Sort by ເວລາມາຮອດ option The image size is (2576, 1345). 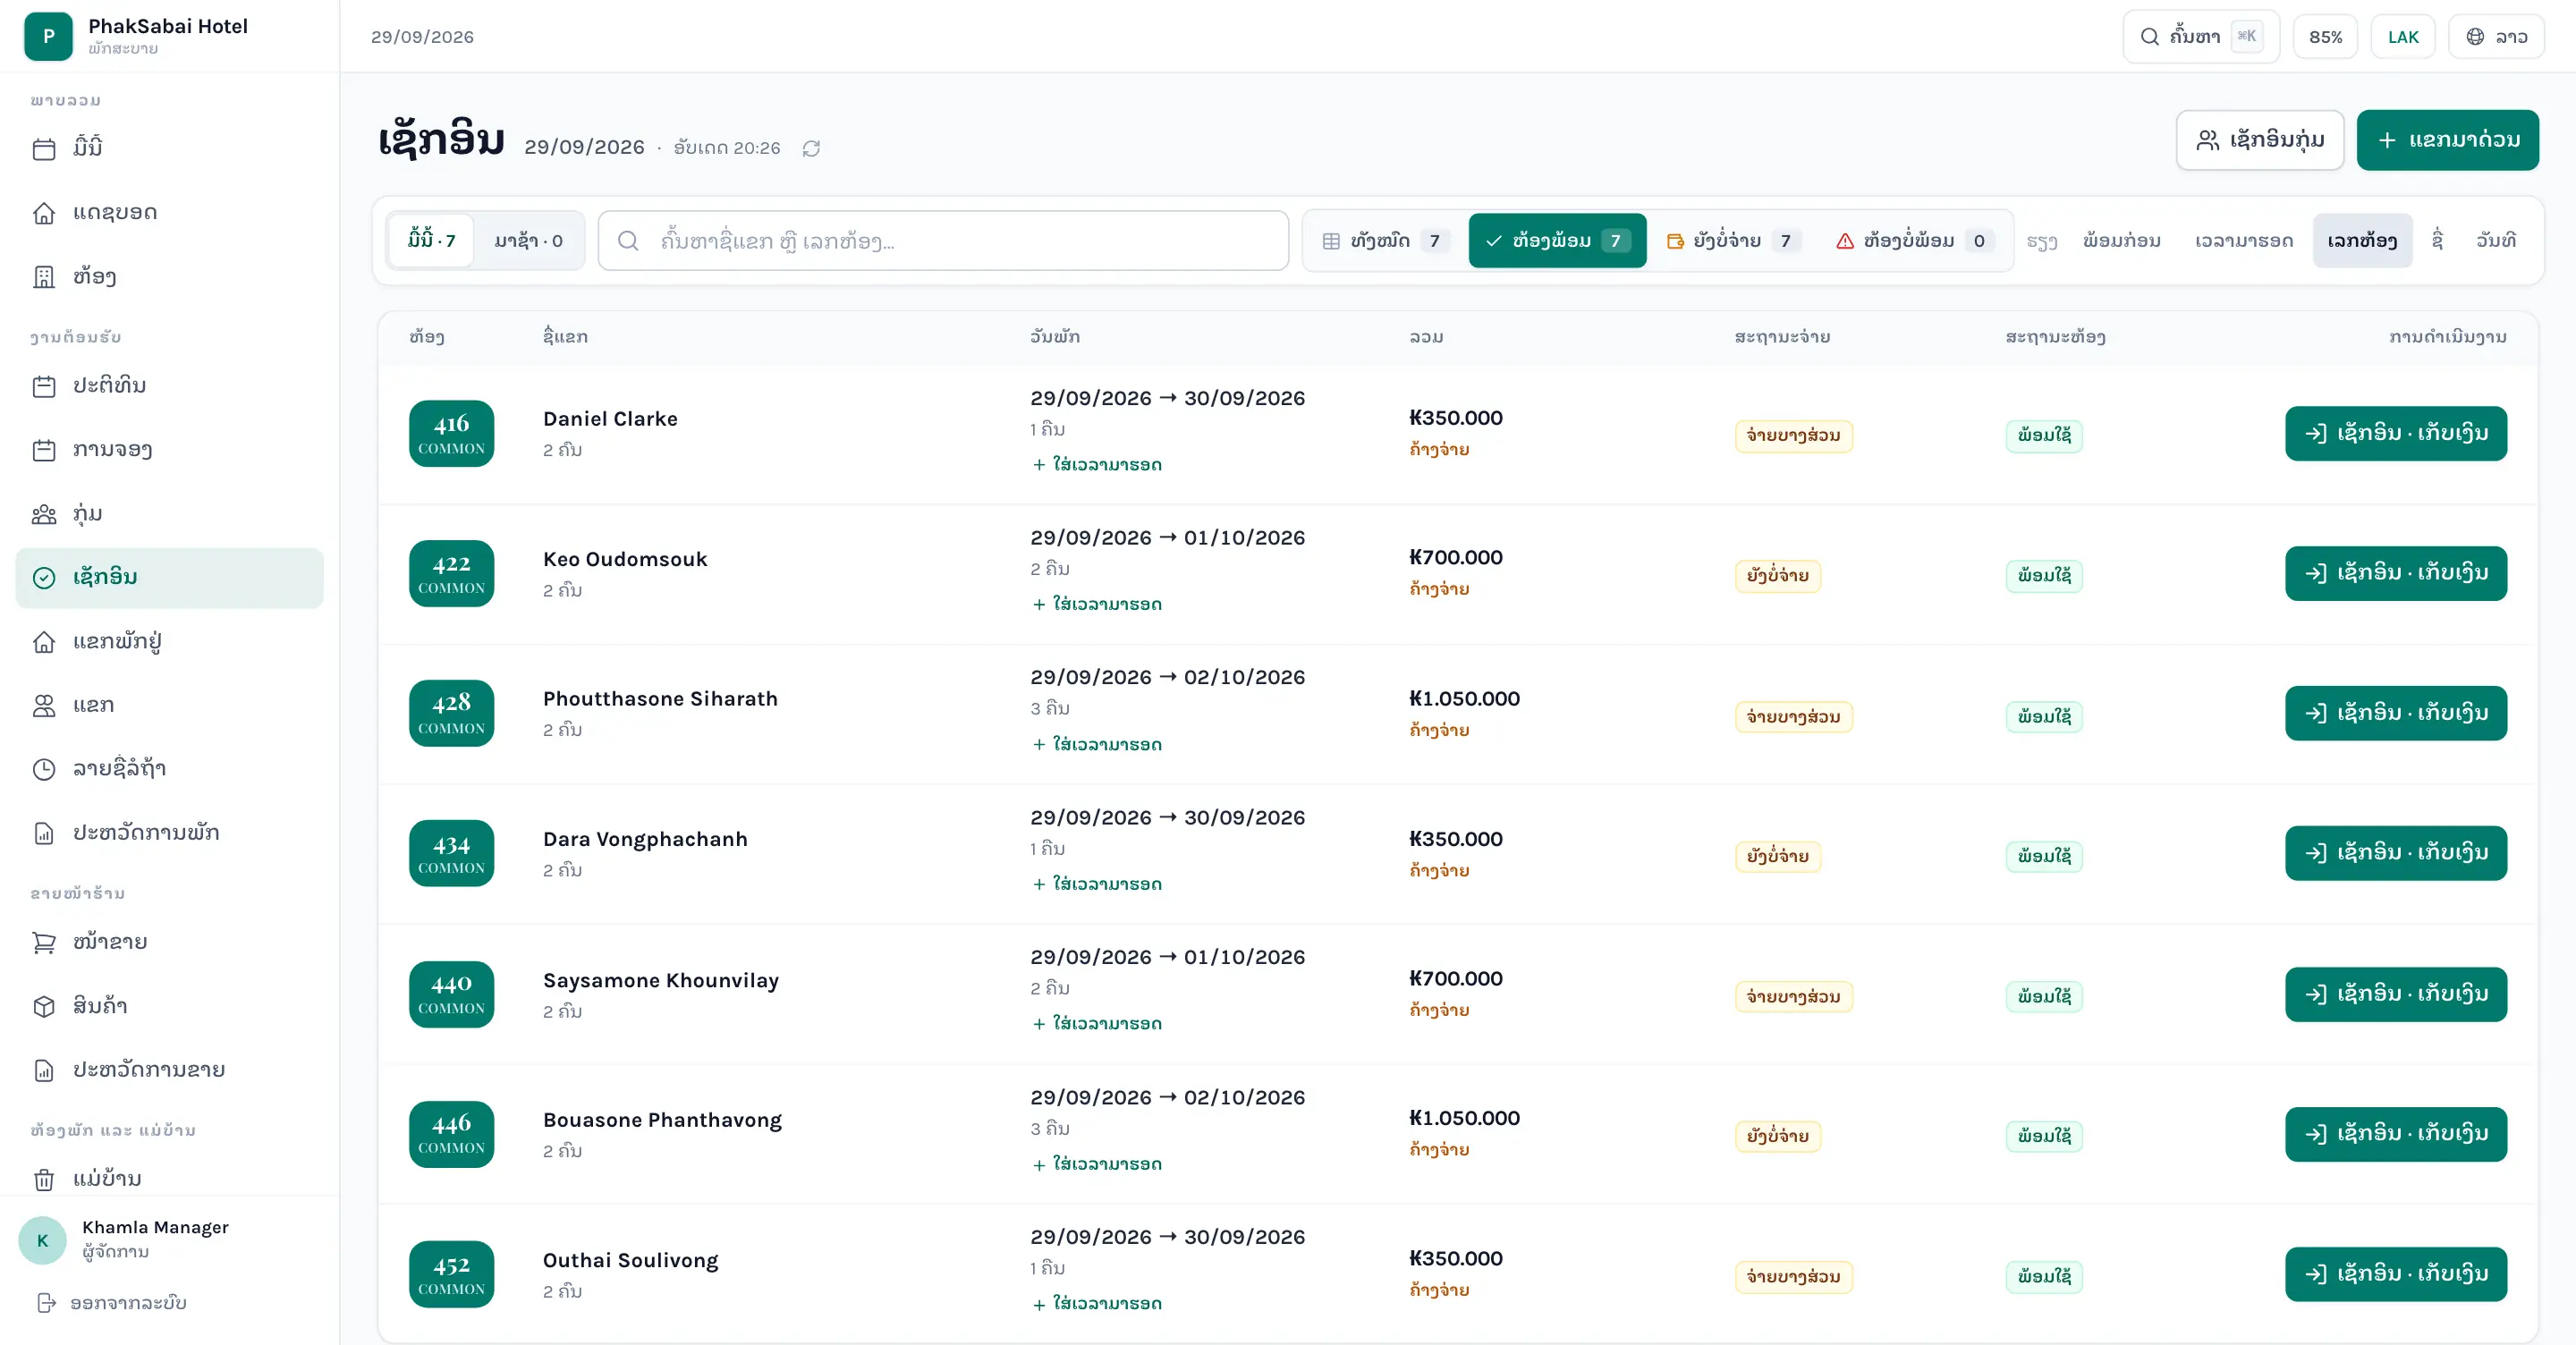[x=2244, y=240]
